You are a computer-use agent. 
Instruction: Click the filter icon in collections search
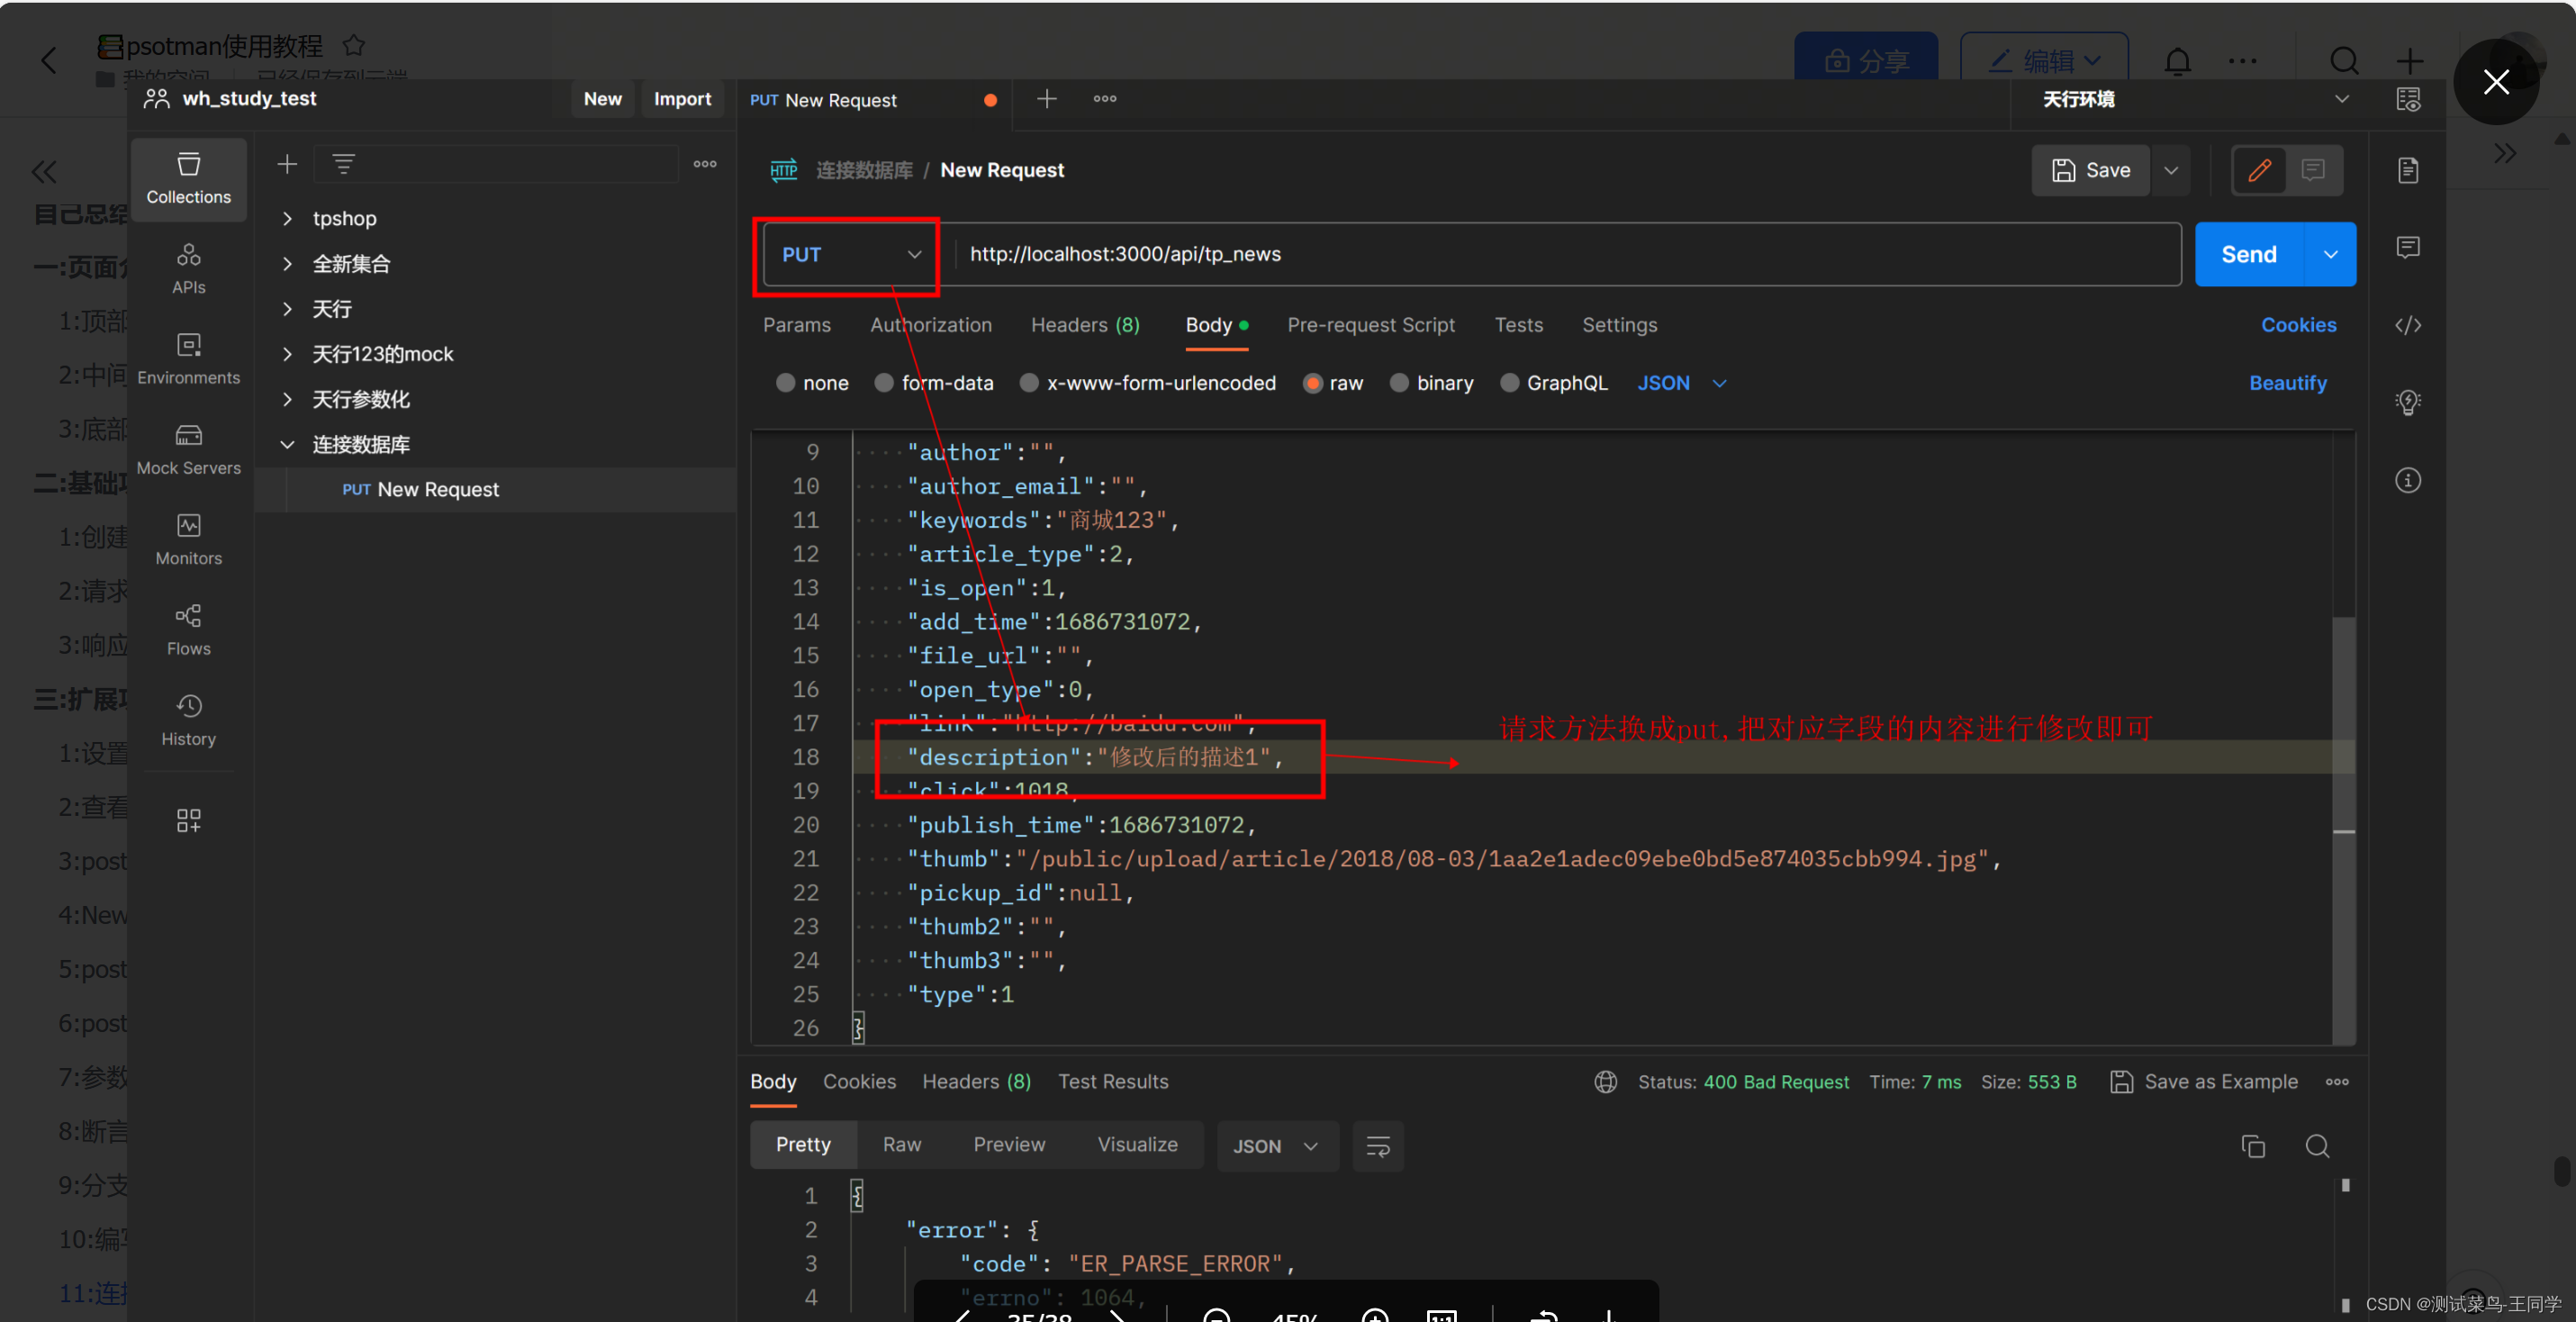(343, 163)
